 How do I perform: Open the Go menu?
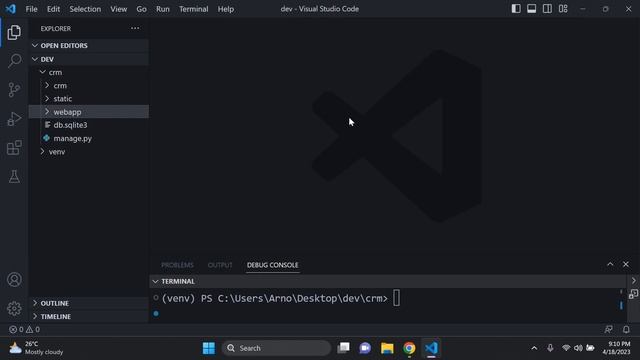click(141, 9)
